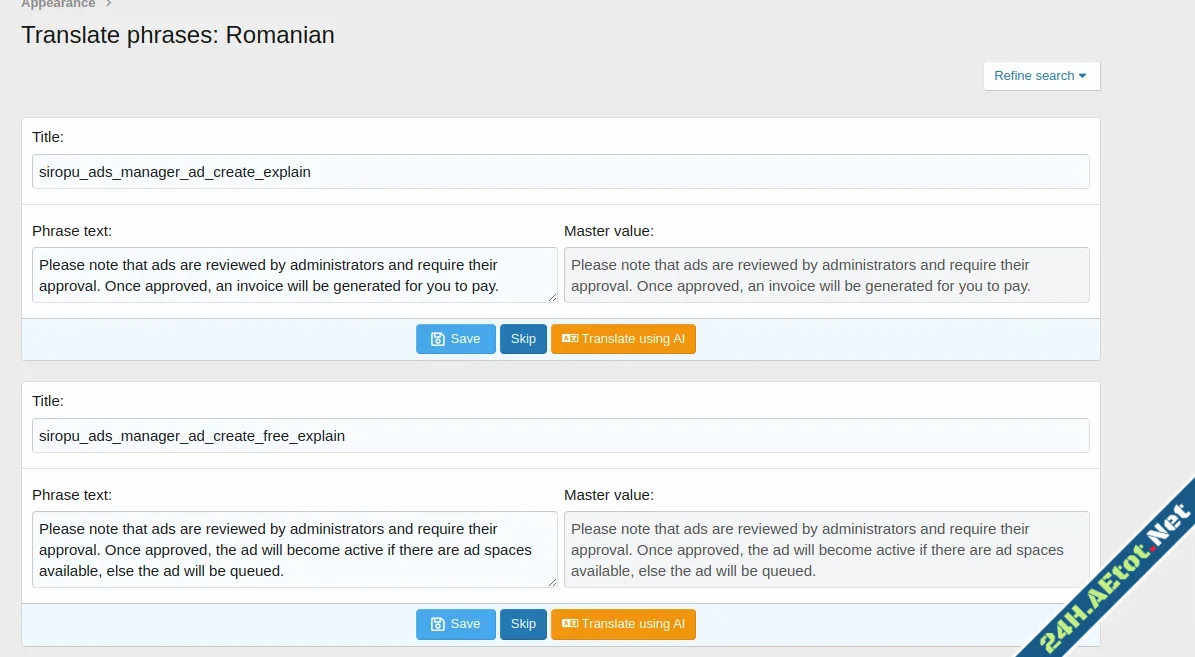The image size is (1195, 657).
Task: Click the floppy disk icon on the second Save button
Action: tap(437, 624)
